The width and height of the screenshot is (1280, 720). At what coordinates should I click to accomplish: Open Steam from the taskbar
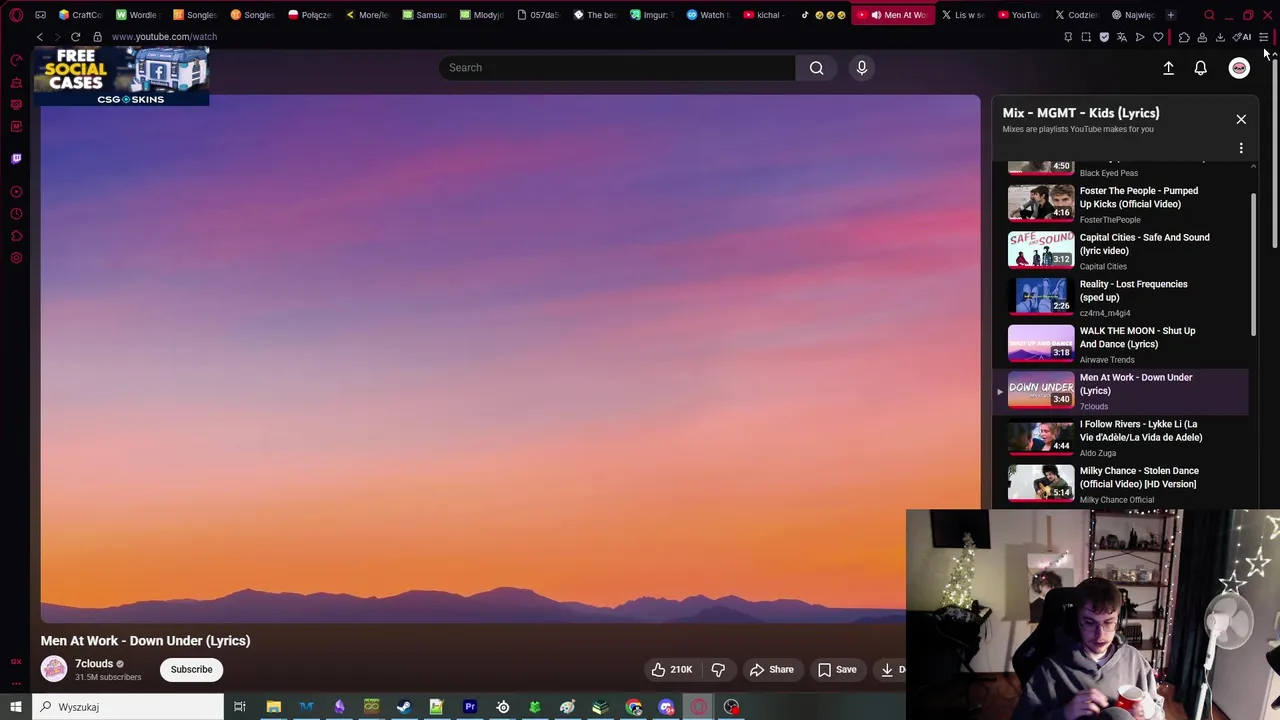click(404, 707)
